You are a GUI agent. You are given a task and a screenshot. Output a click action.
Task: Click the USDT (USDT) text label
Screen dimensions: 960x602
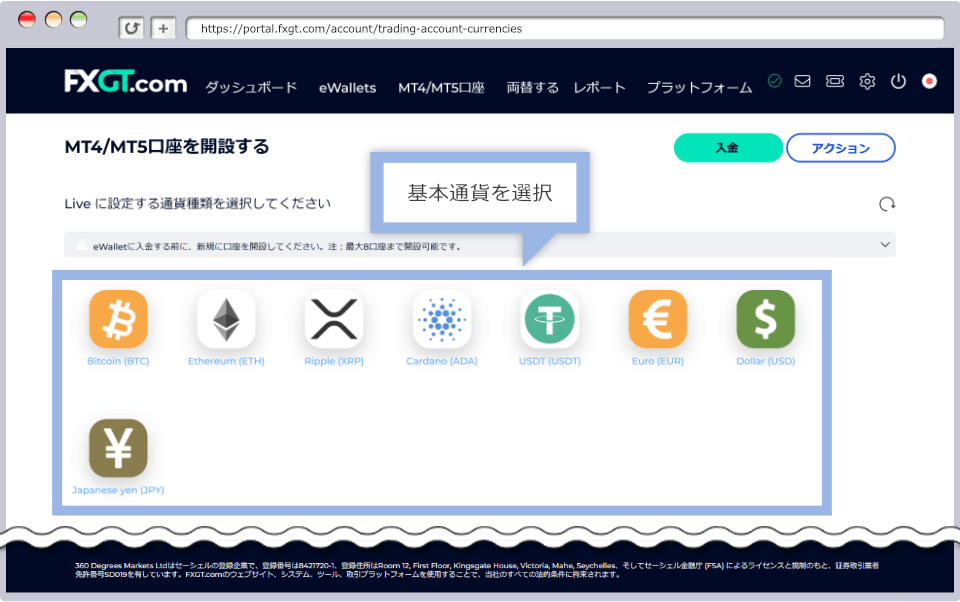click(549, 361)
